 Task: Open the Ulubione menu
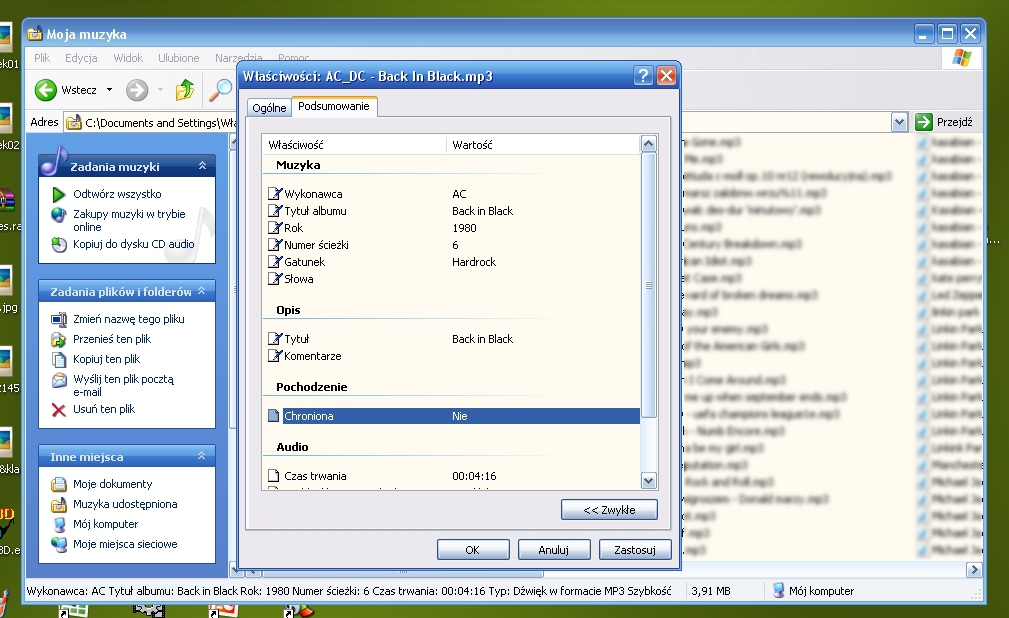click(x=179, y=58)
